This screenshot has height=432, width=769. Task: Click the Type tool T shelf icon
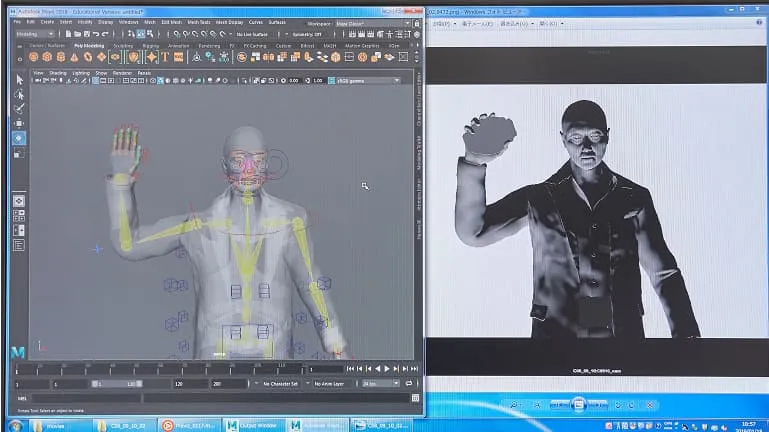pyautogui.click(x=165, y=57)
